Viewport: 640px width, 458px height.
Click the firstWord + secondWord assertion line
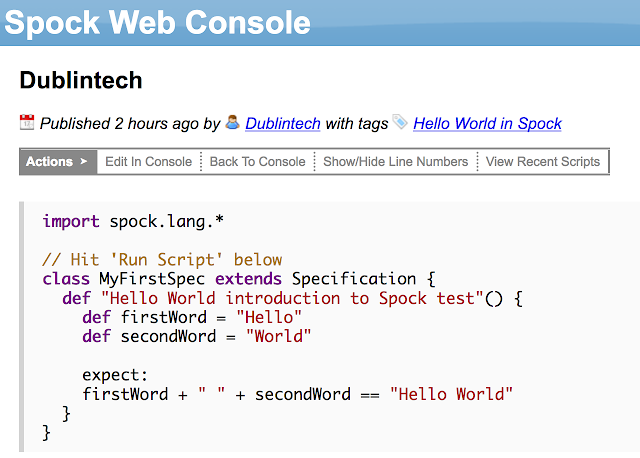[x=297, y=394]
